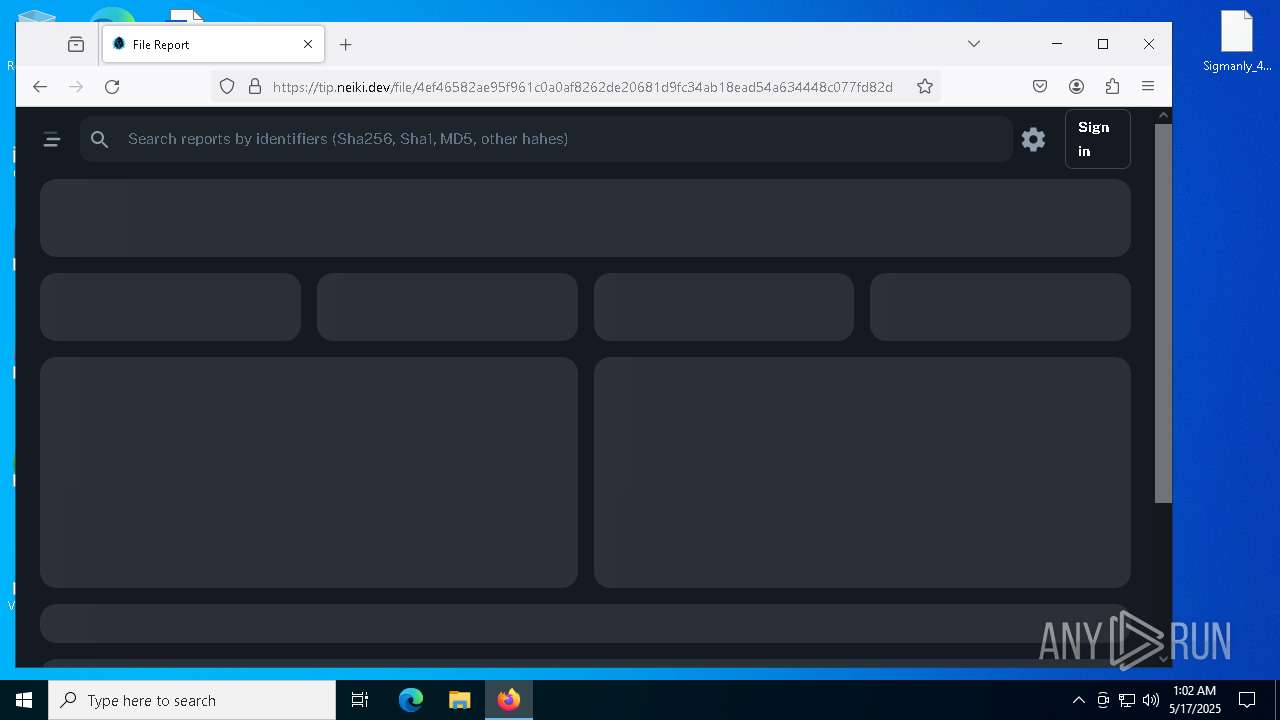Select the Sigmanly_4 desktop file

1237,41
